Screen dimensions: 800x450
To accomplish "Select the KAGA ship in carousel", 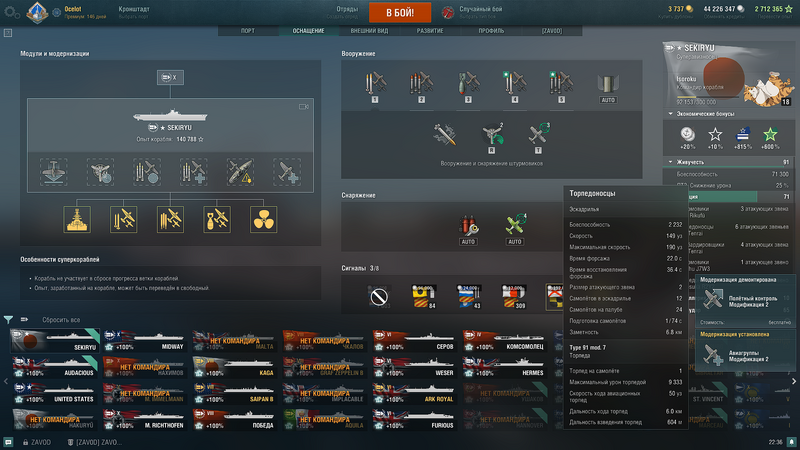I will (235, 367).
